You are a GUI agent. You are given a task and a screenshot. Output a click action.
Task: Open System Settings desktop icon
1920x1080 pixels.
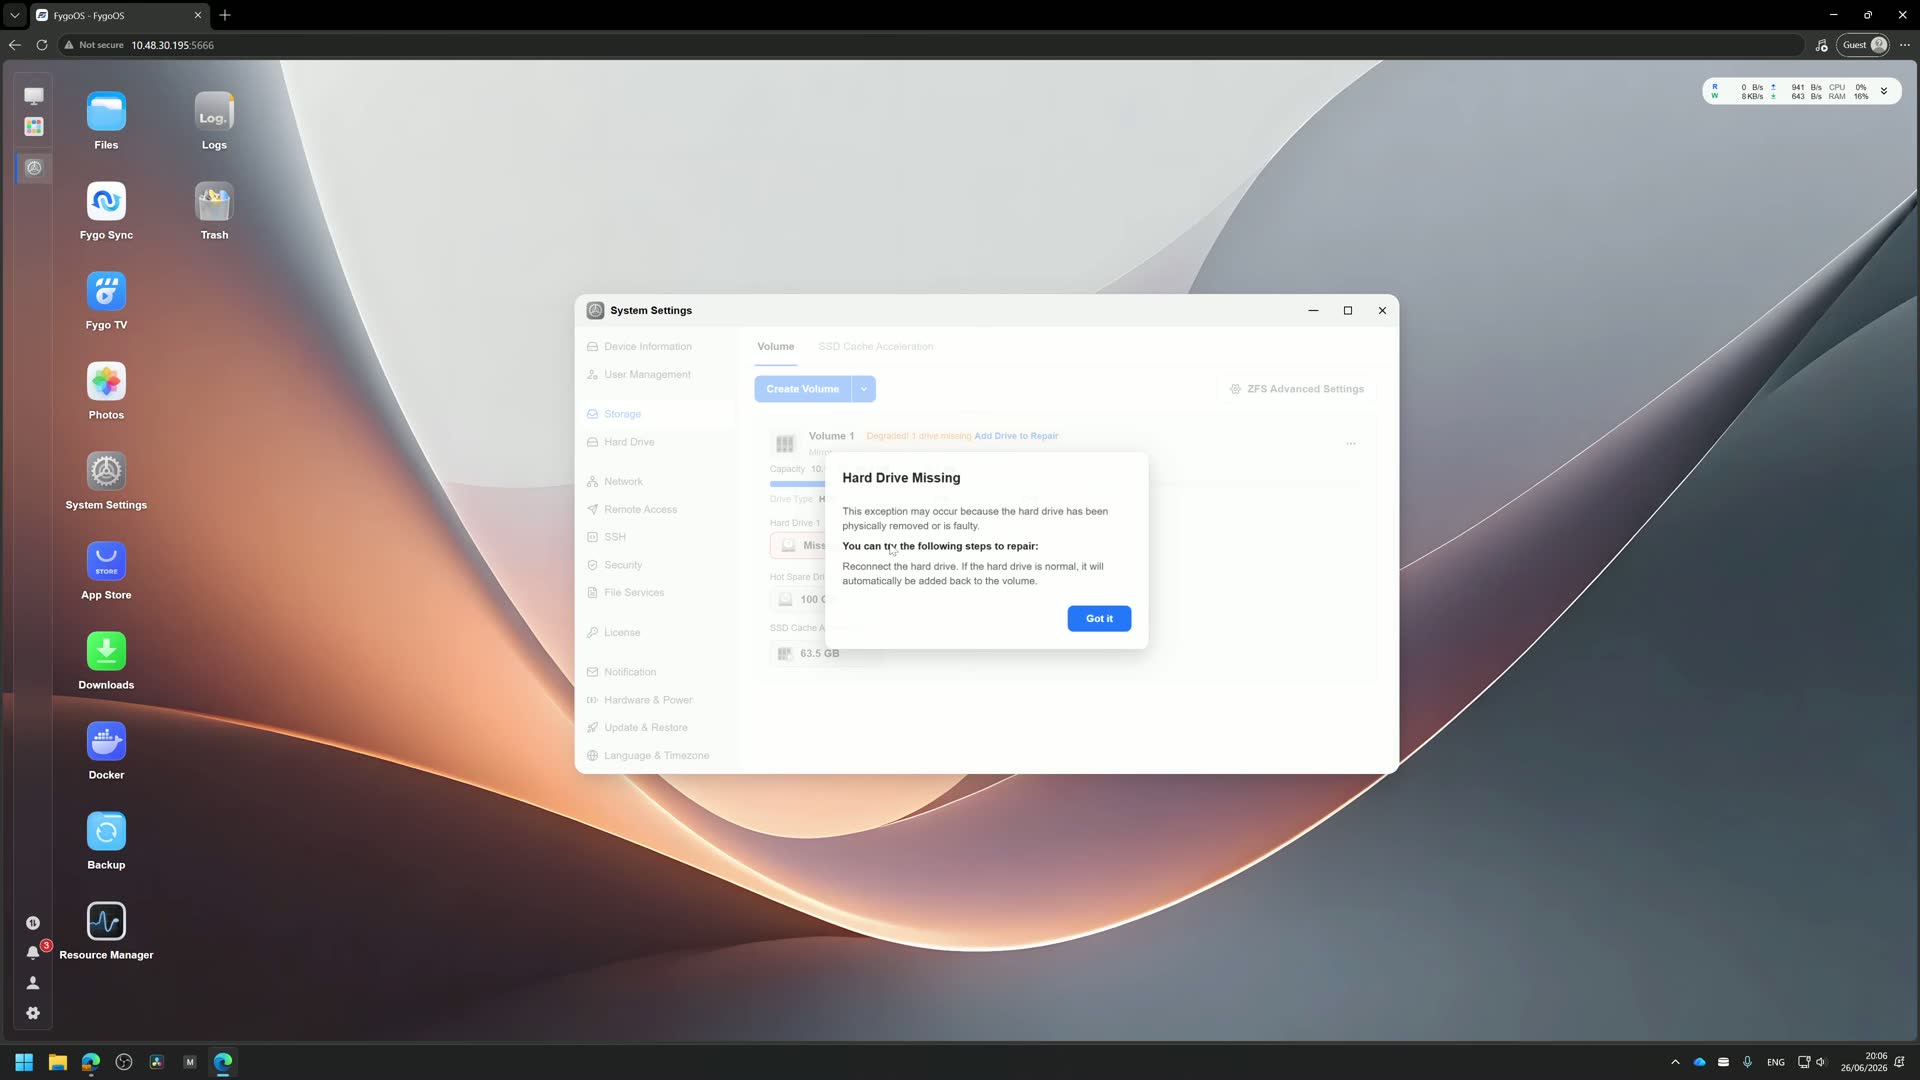(106, 472)
